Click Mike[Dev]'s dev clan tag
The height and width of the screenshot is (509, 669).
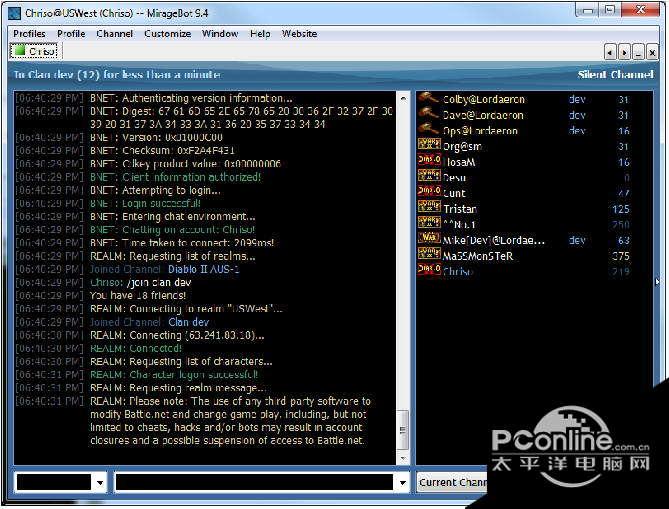(577, 241)
